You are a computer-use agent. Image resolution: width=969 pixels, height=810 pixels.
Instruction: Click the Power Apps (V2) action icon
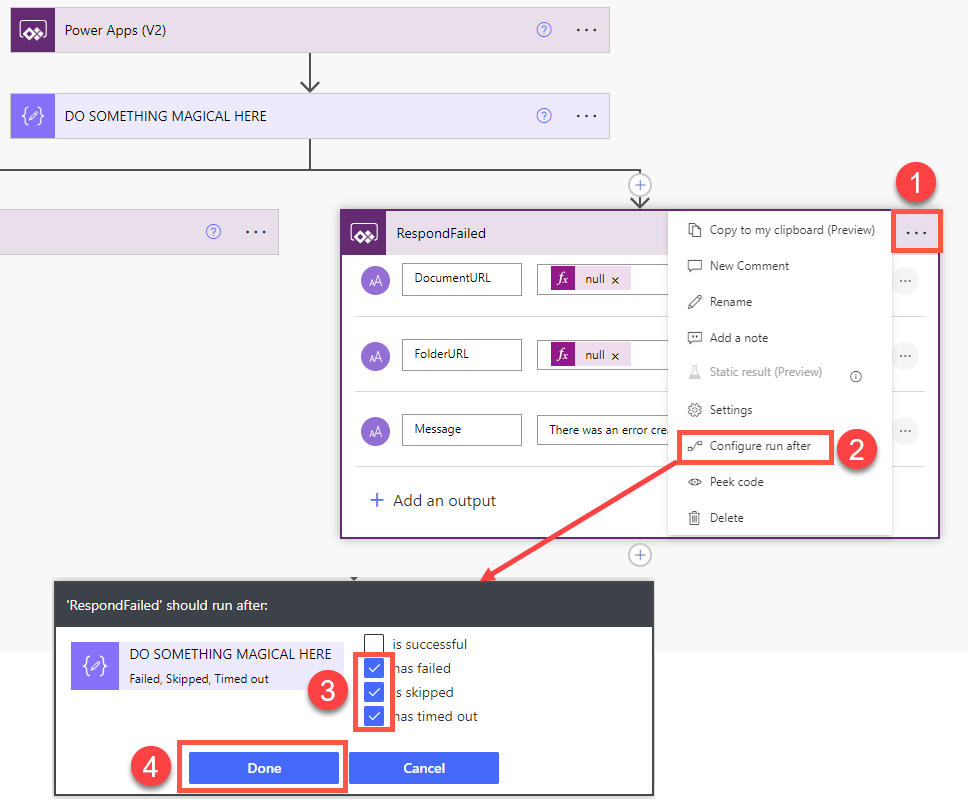32,29
